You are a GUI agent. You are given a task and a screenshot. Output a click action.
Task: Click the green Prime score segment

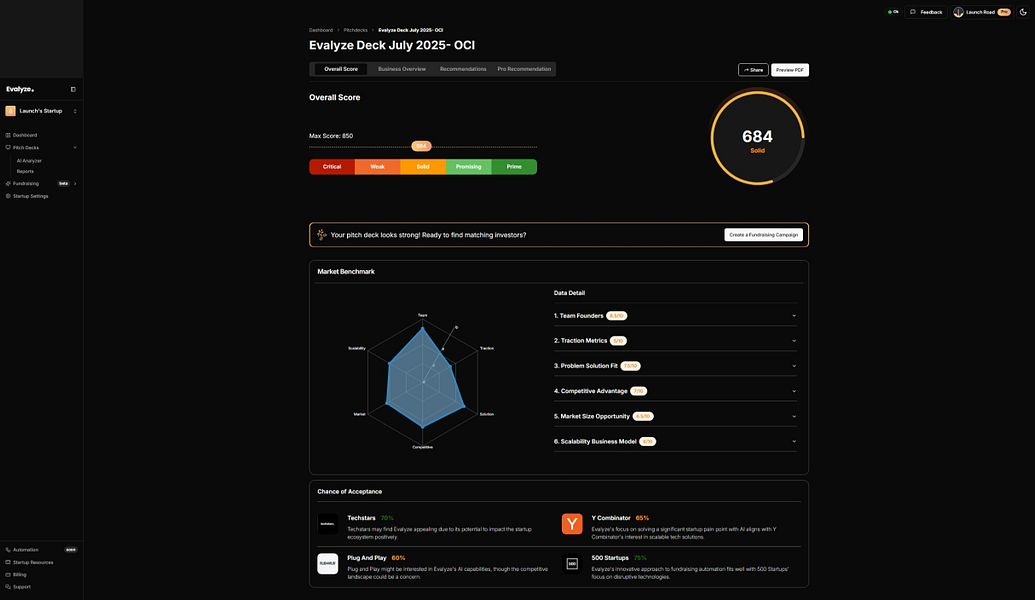tap(514, 166)
